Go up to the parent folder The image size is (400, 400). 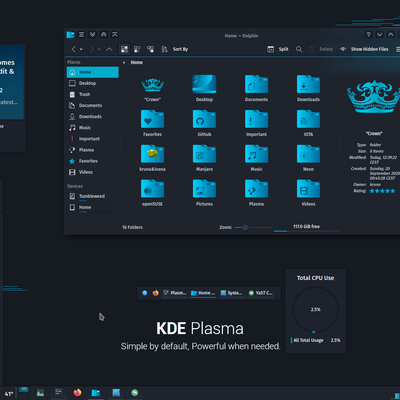coord(109,49)
